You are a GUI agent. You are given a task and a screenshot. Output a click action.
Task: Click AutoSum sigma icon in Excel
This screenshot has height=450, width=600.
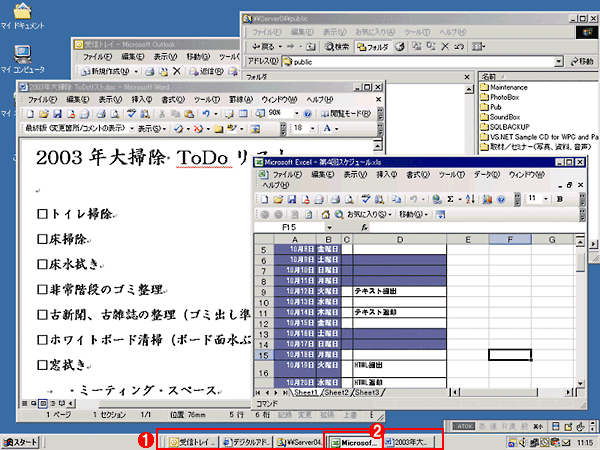click(450, 199)
